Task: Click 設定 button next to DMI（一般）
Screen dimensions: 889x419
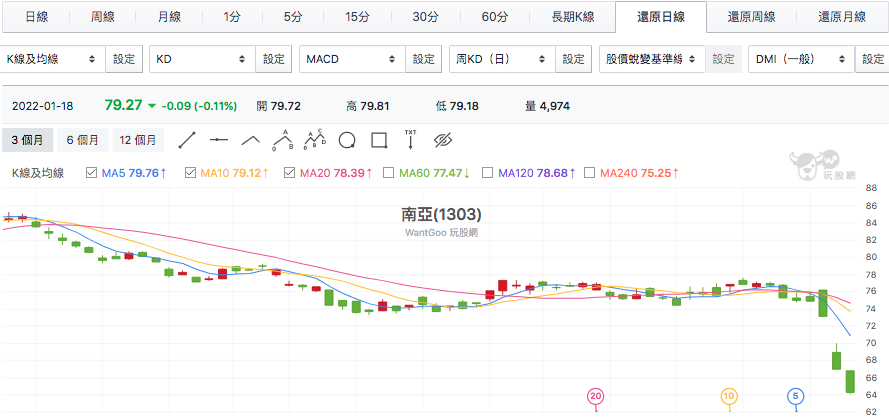Action: (x=873, y=59)
